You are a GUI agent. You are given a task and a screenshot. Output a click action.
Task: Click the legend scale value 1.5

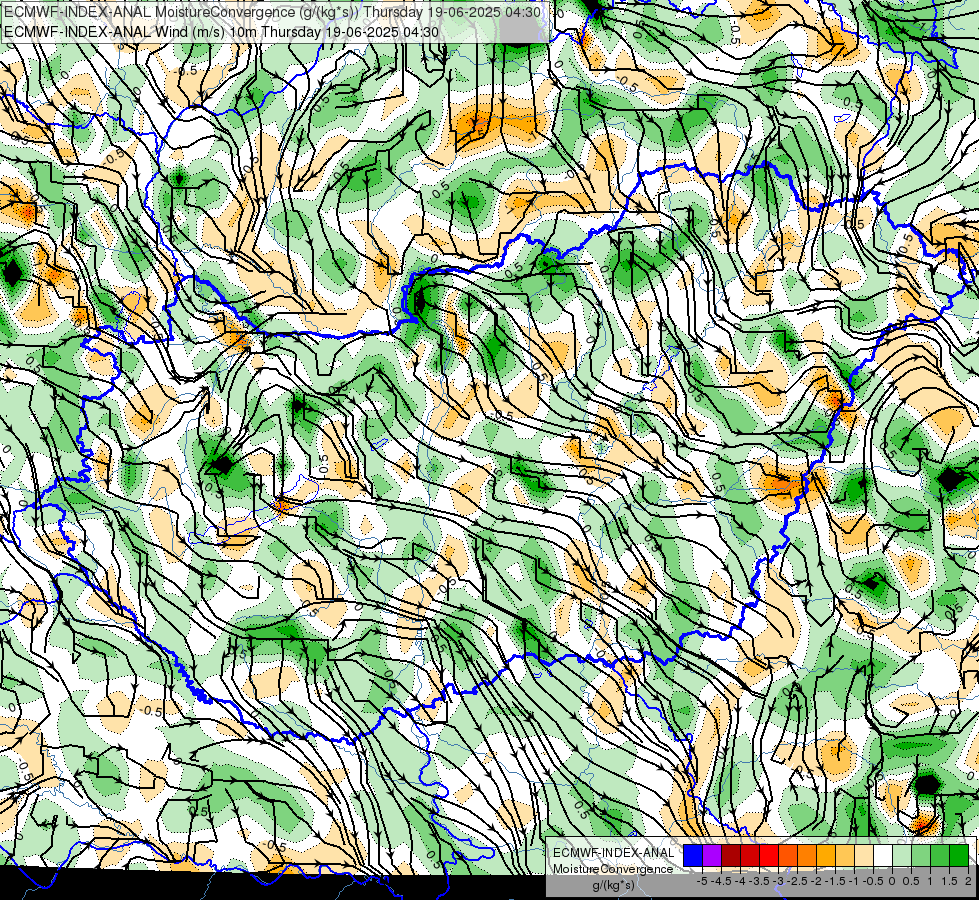[x=949, y=881]
